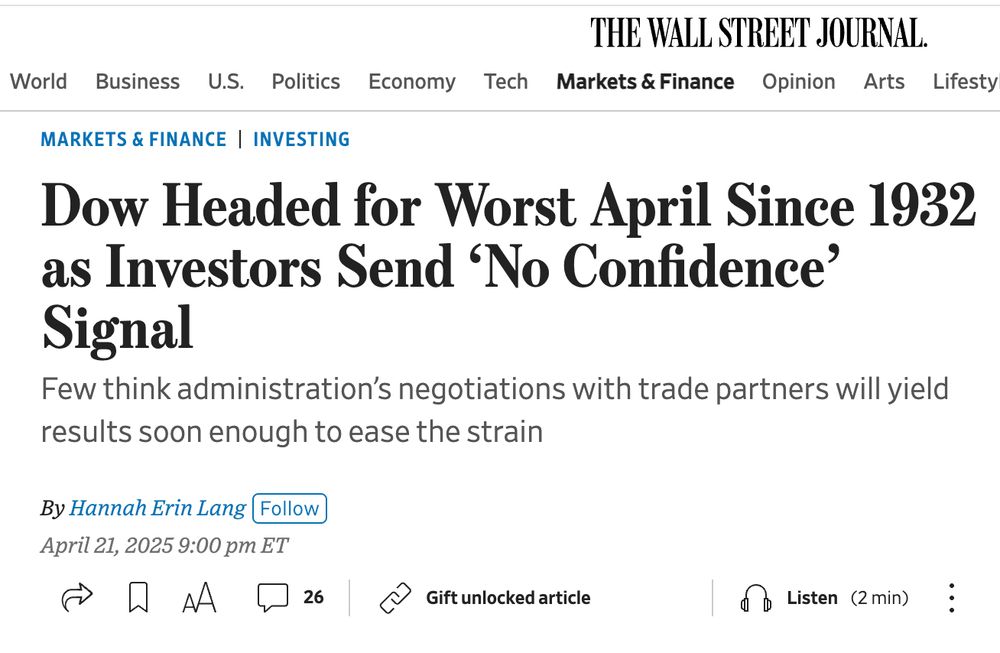Open the Opinion section
1000x653 pixels.
tap(798, 82)
